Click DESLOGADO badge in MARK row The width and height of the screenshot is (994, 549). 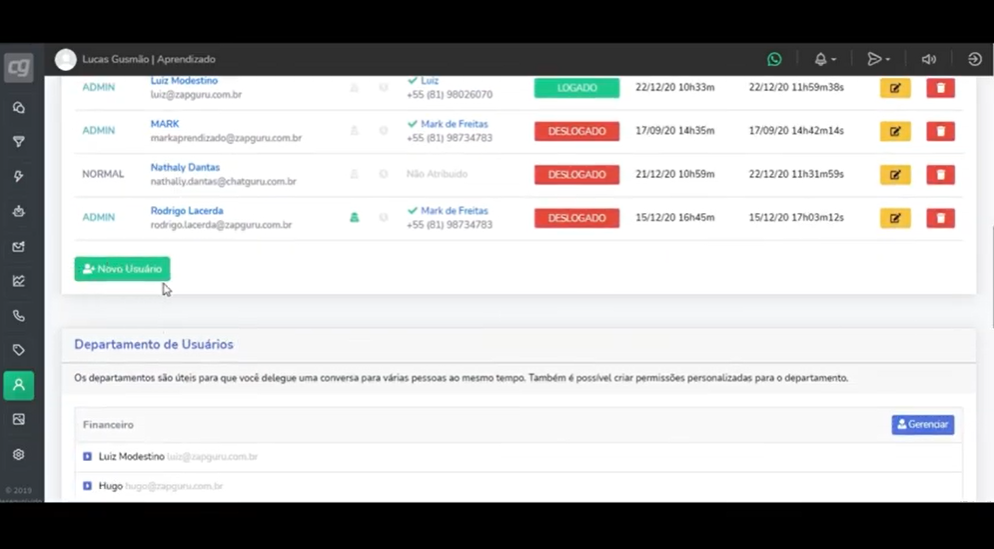point(577,131)
